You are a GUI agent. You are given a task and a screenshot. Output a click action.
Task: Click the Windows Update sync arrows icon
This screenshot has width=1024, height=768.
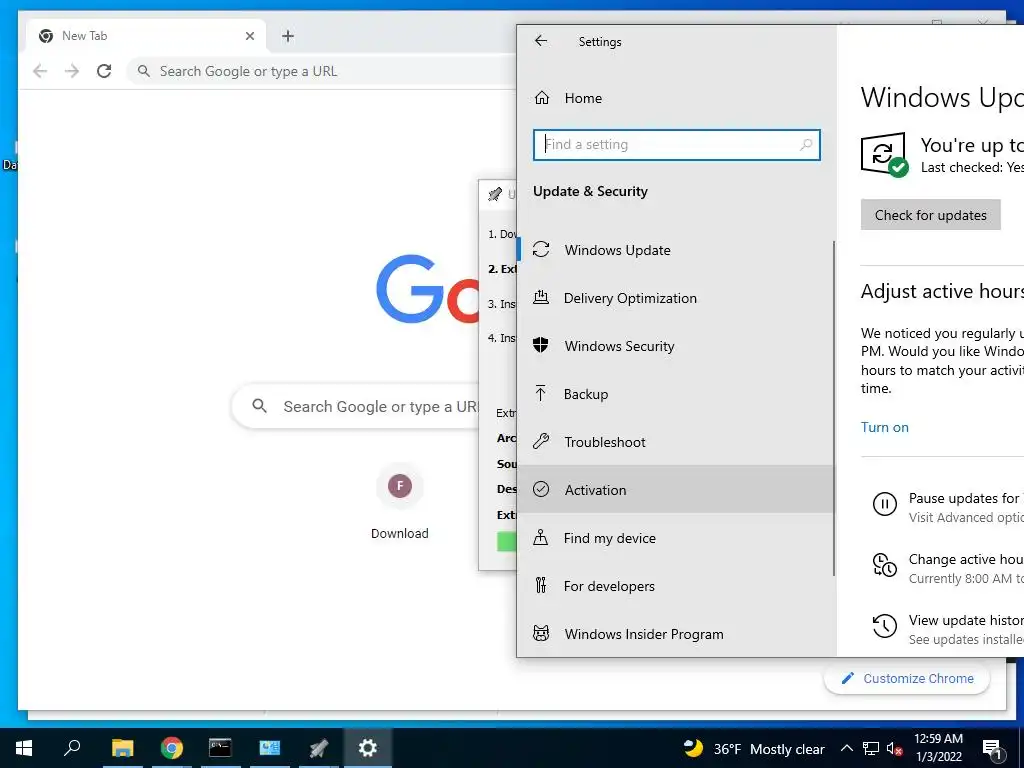pos(541,249)
